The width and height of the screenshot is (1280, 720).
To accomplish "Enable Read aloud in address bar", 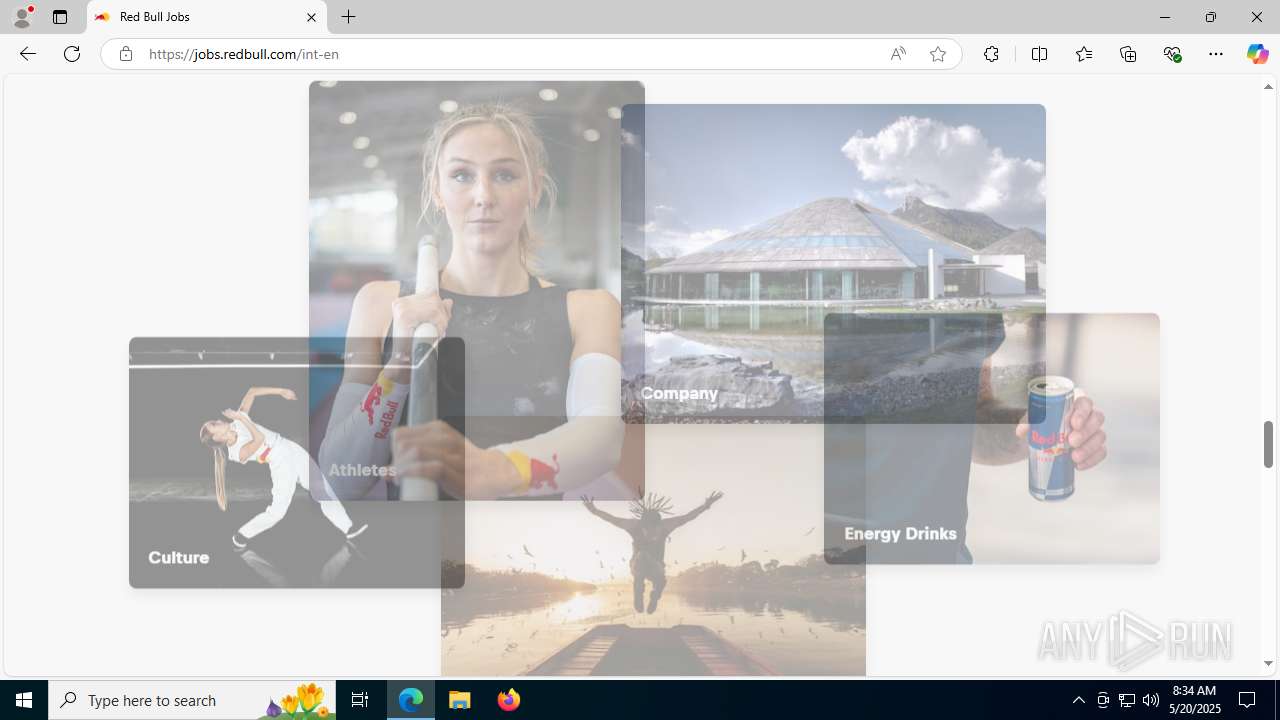I will coord(898,54).
